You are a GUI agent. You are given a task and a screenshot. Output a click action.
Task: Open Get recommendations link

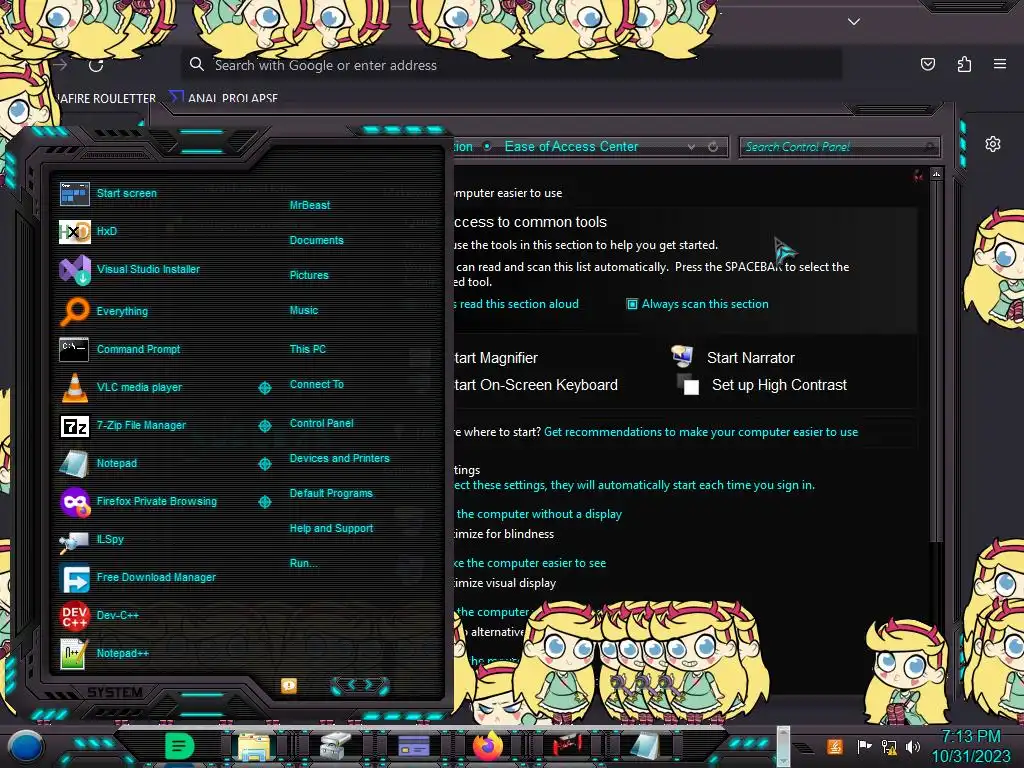click(701, 432)
